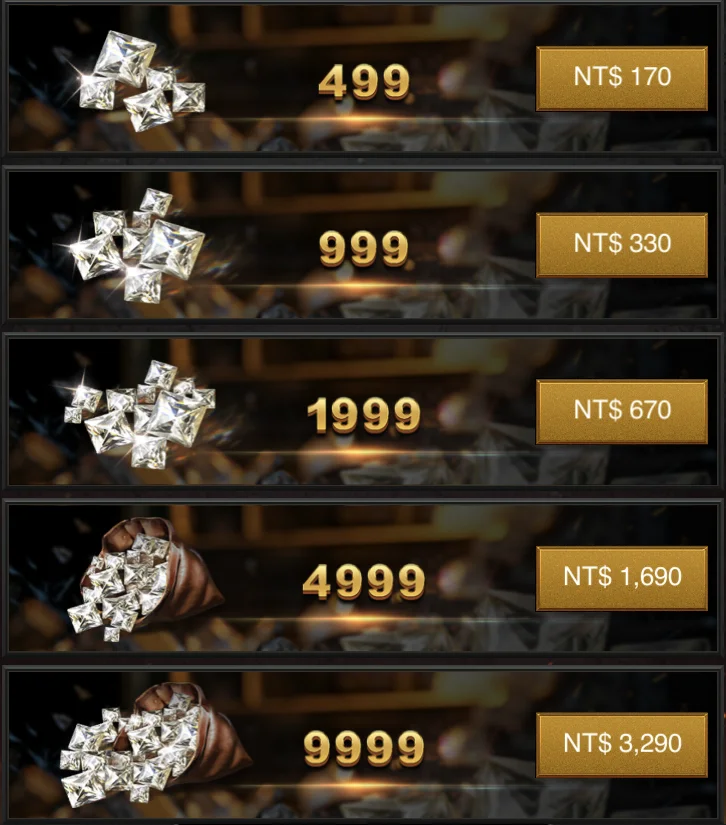This screenshot has height=825, width=726.
Task: Click the 1999 diamond quantity number
Action: click(x=364, y=415)
